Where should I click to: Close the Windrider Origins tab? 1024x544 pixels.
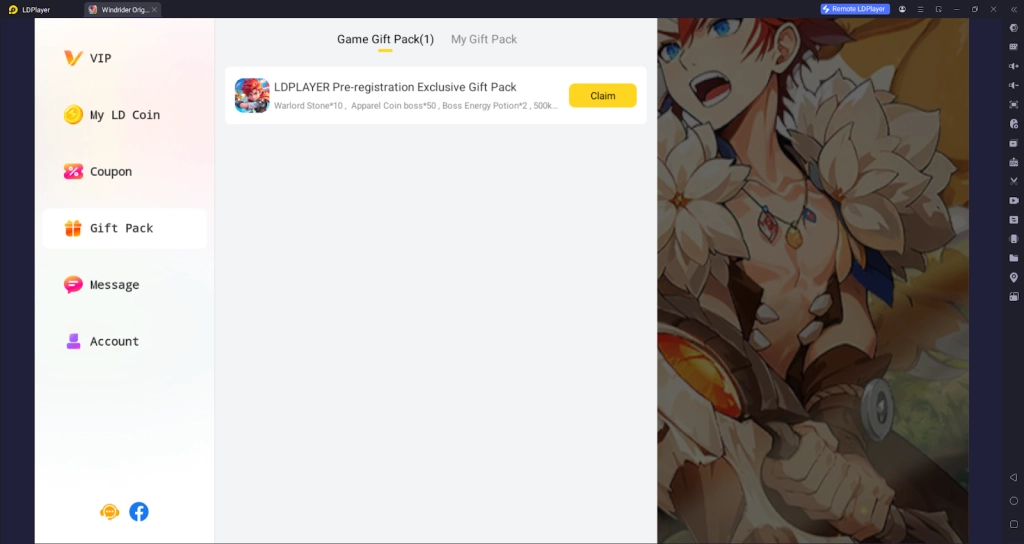coord(154,10)
